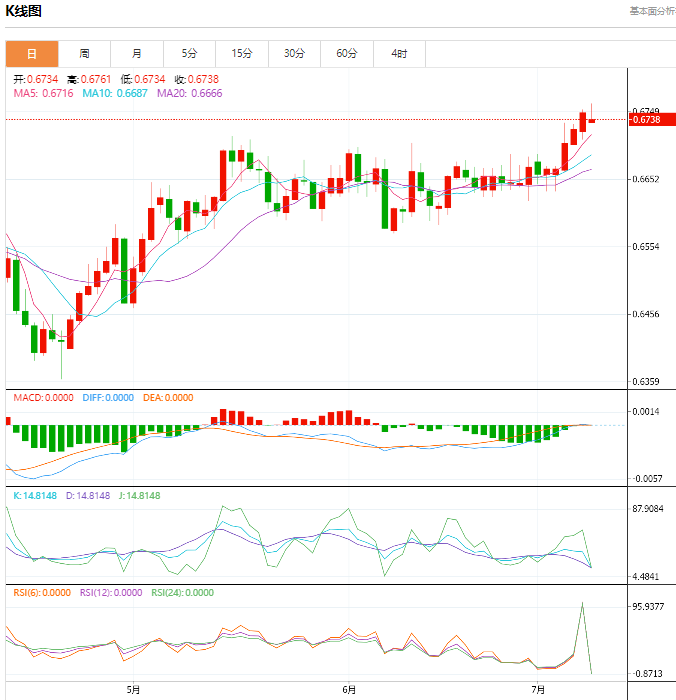Click the MA5 indicator label
The image size is (676, 700).
click(x=43, y=93)
